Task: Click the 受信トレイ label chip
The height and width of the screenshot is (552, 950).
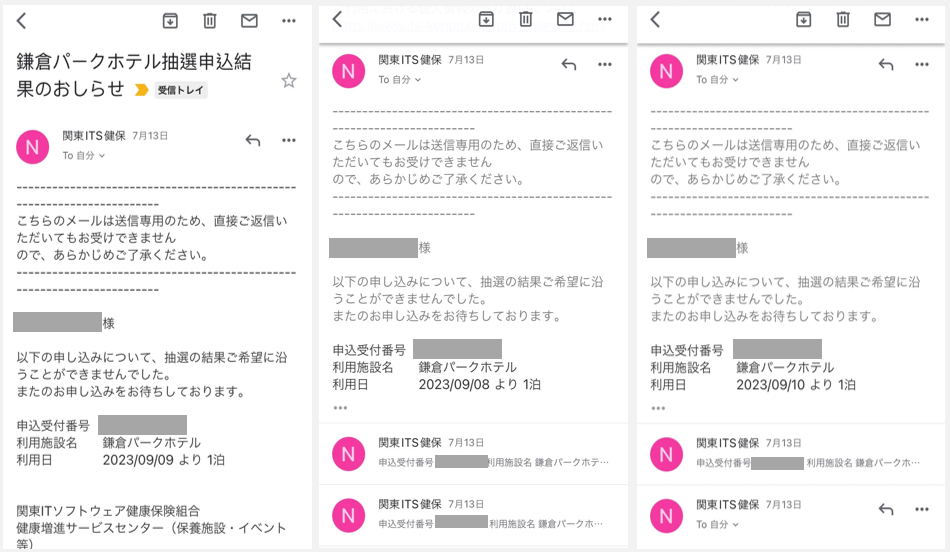Action: (x=180, y=90)
